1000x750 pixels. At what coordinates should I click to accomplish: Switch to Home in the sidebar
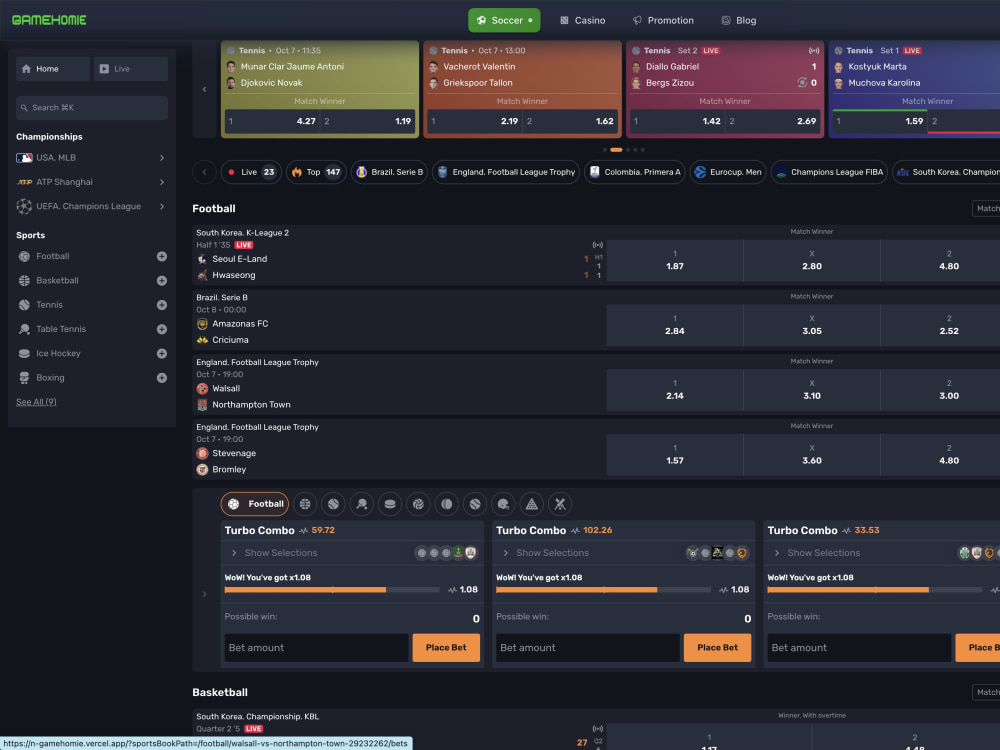(x=53, y=69)
